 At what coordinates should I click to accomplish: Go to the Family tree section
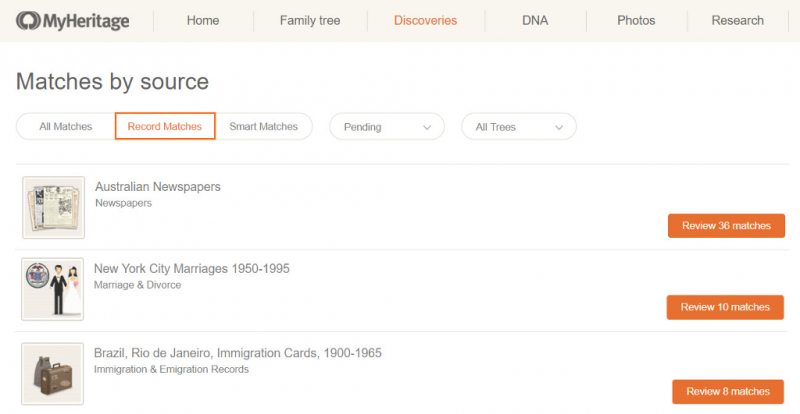pyautogui.click(x=310, y=20)
